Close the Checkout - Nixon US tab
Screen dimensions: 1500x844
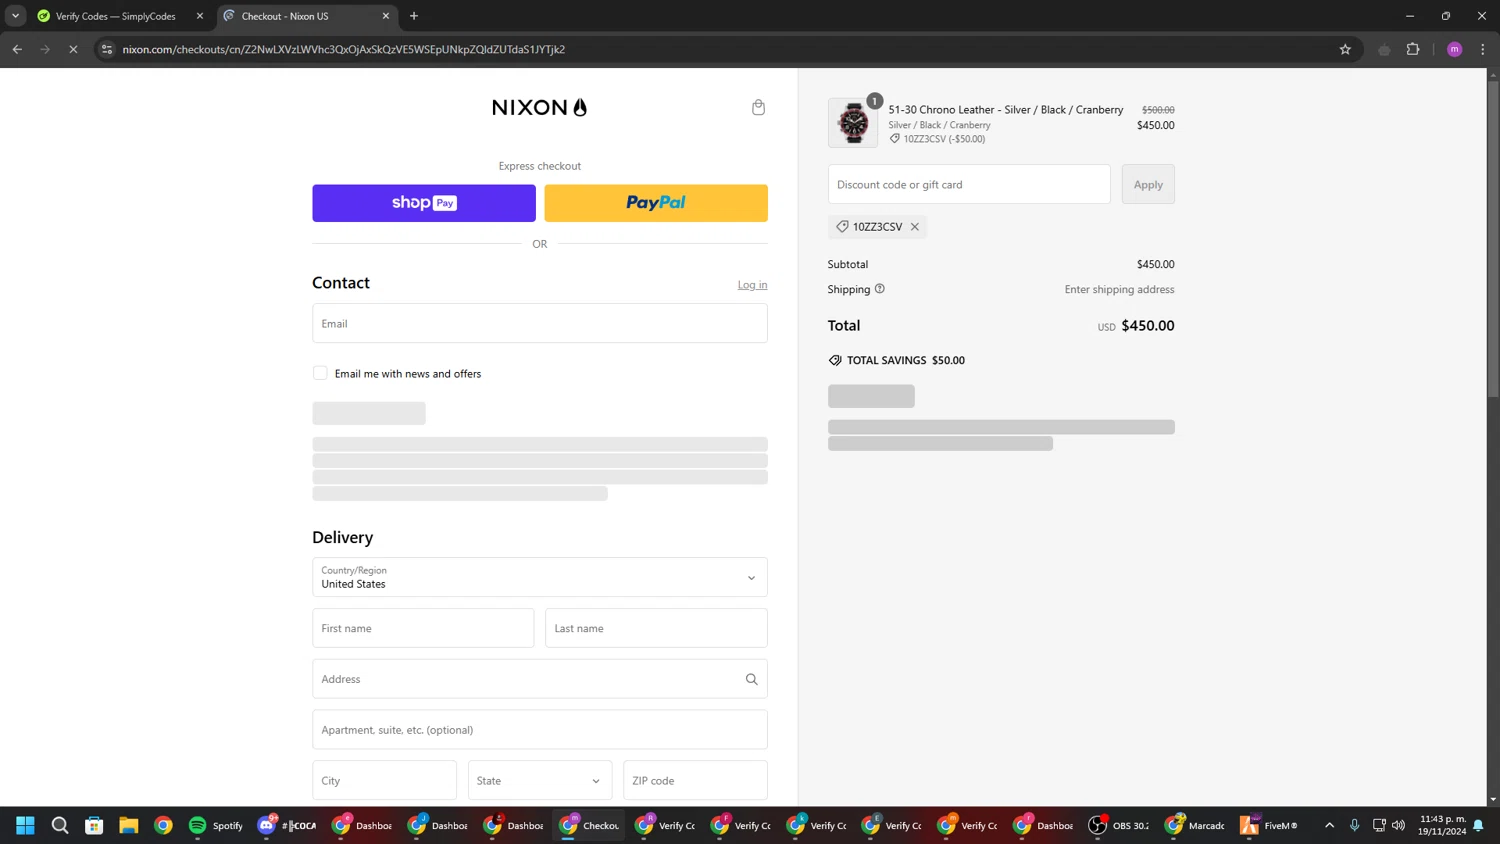tap(386, 16)
